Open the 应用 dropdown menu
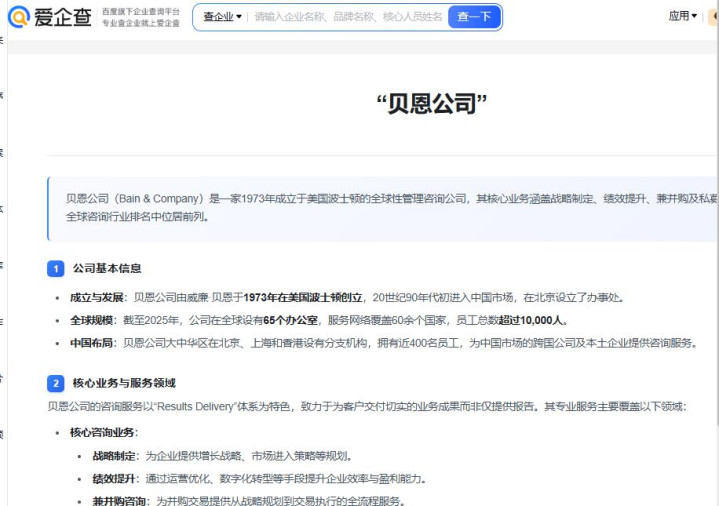The image size is (719, 506). [x=682, y=16]
